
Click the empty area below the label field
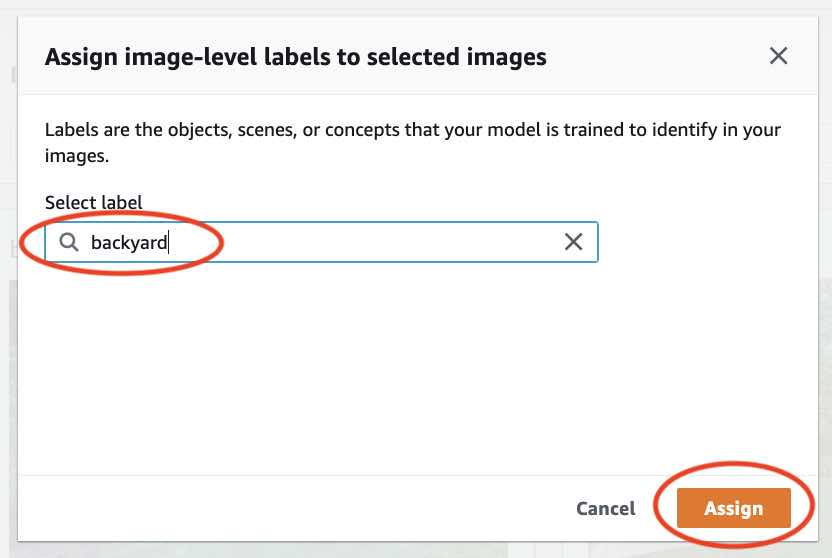[x=400, y=370]
